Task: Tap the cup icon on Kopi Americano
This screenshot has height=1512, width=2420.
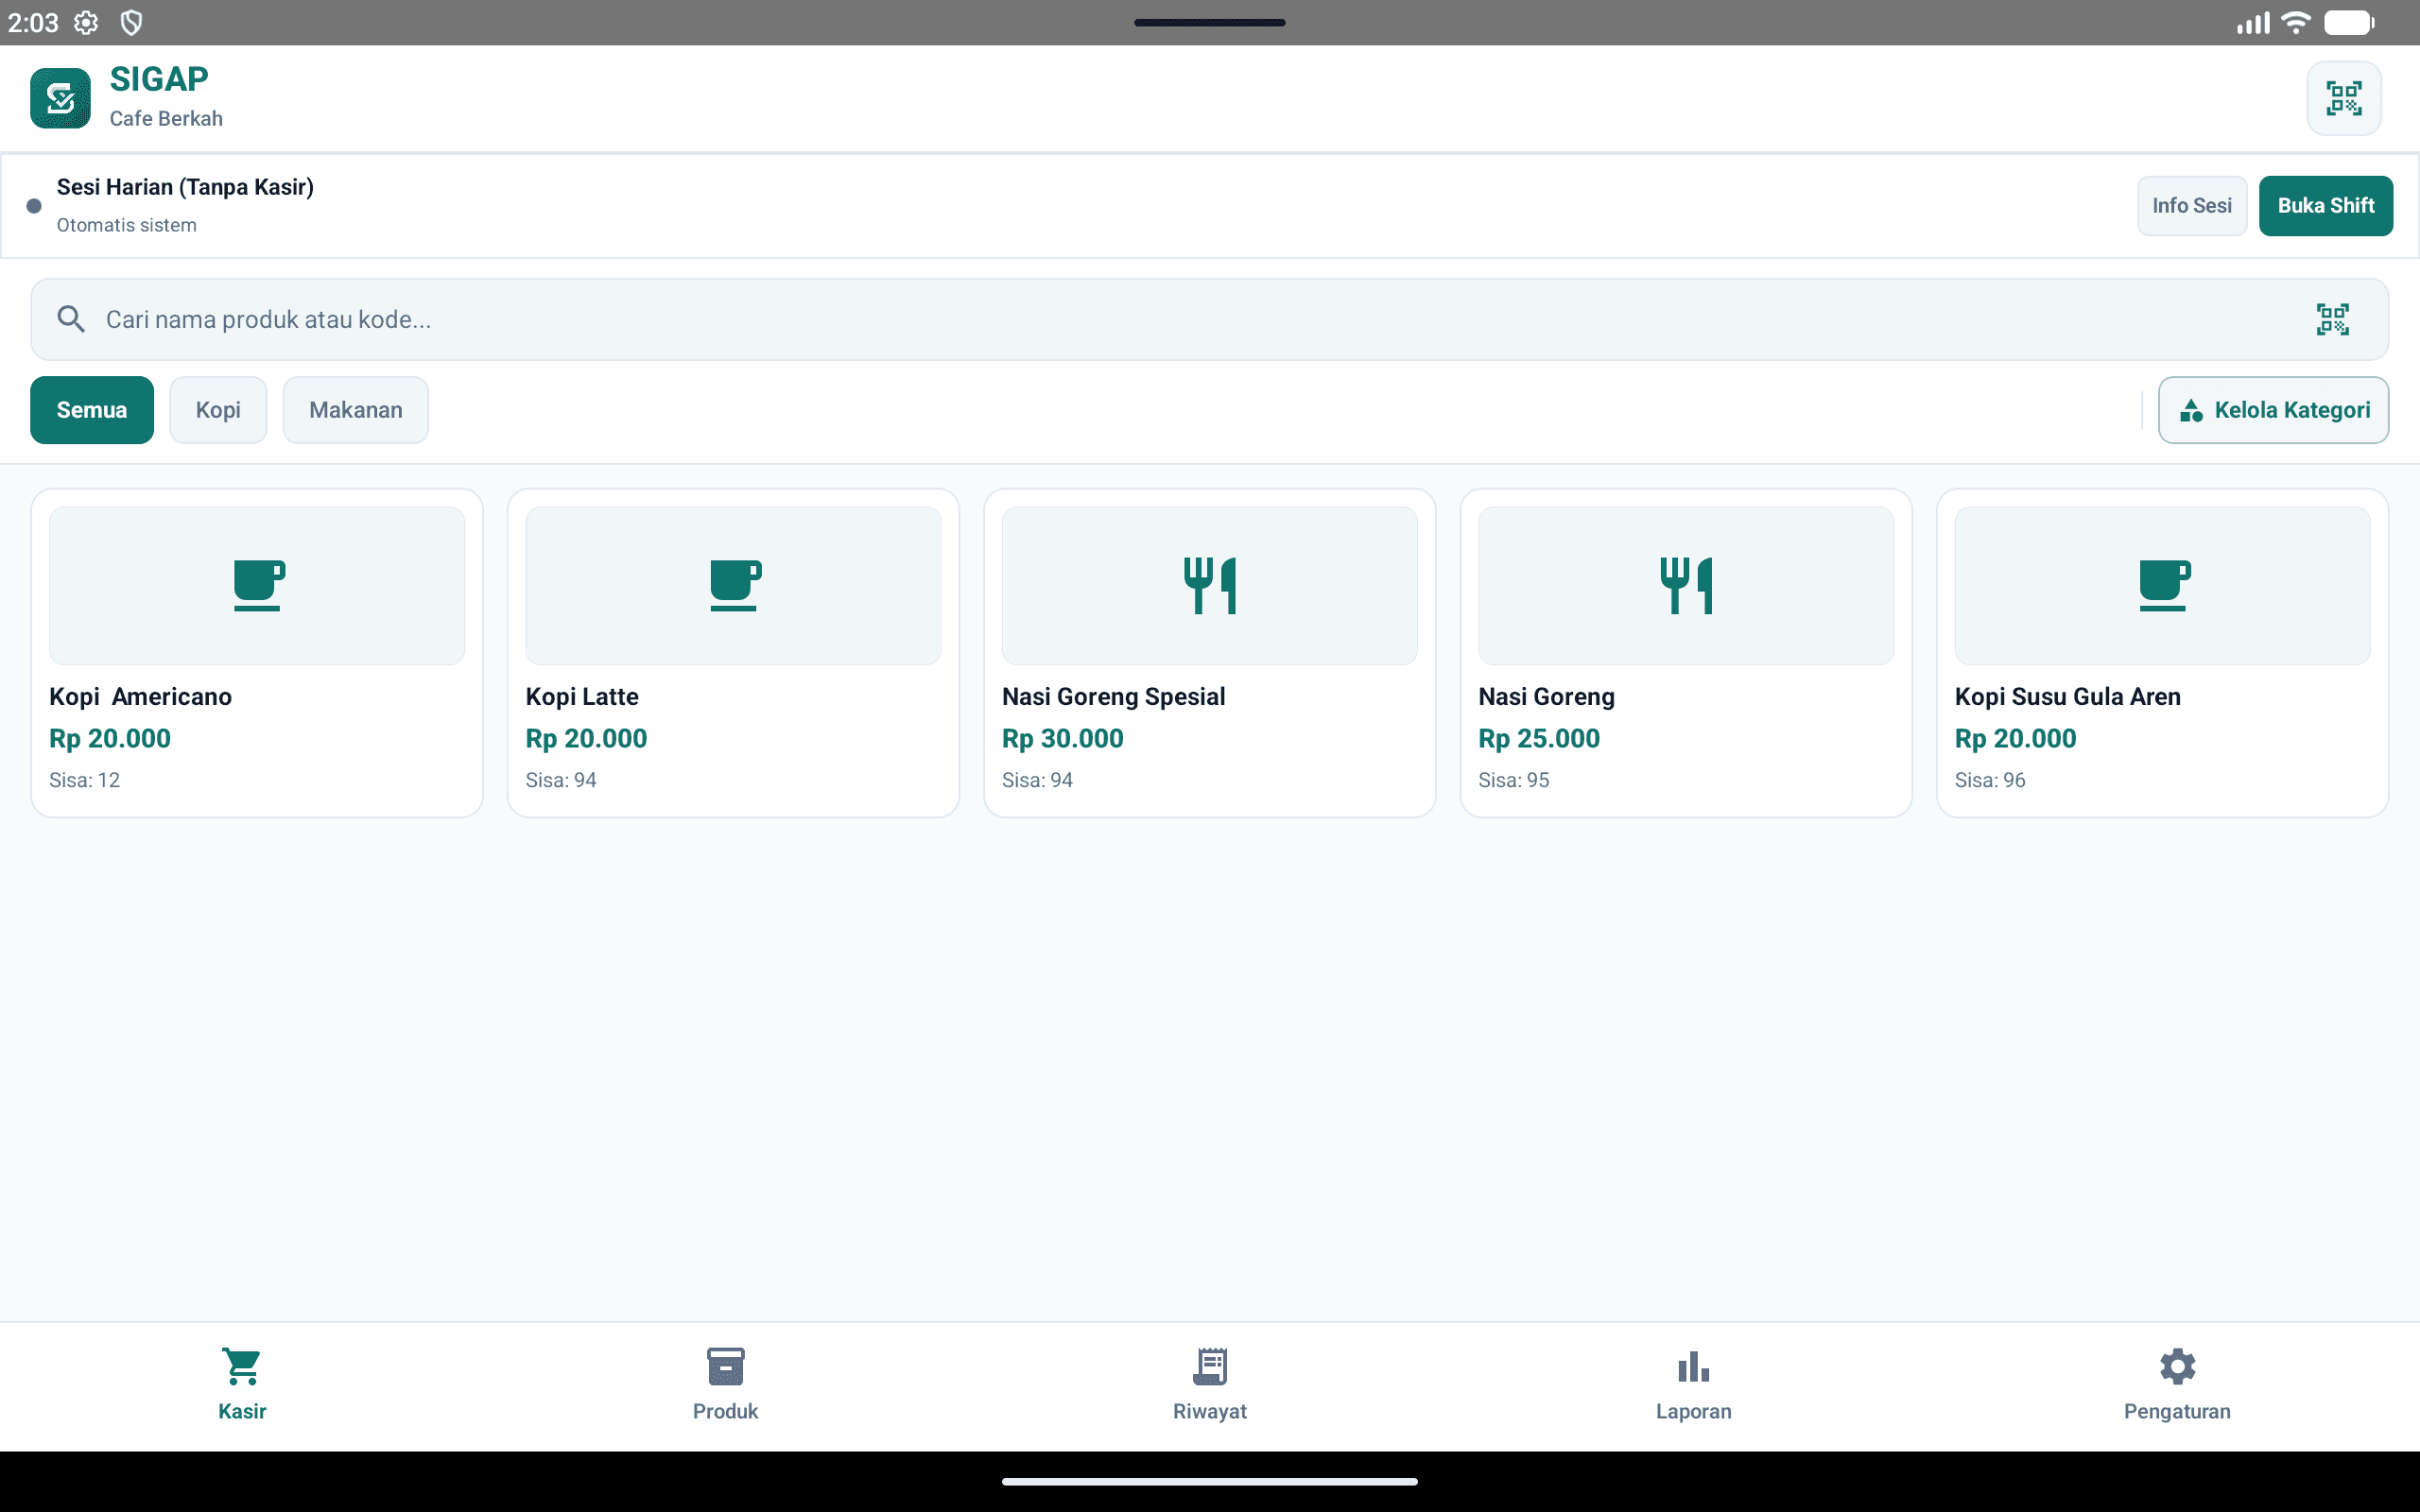Action: 258,585
